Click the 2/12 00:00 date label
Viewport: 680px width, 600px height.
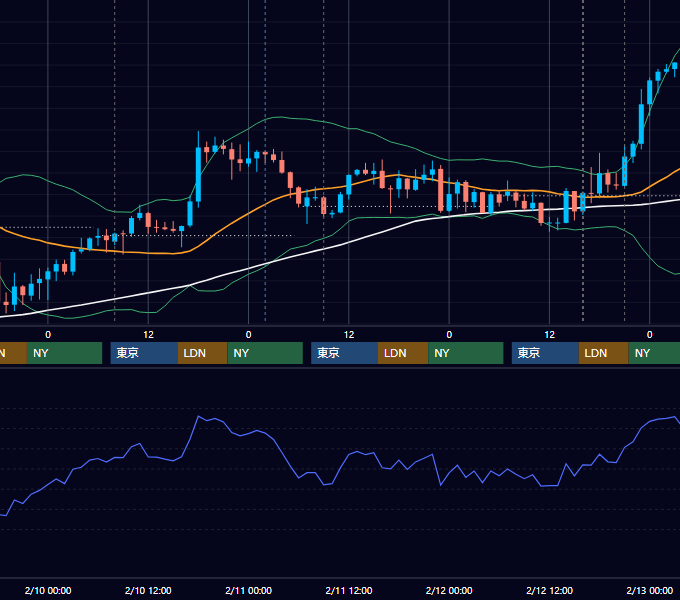coord(449,590)
